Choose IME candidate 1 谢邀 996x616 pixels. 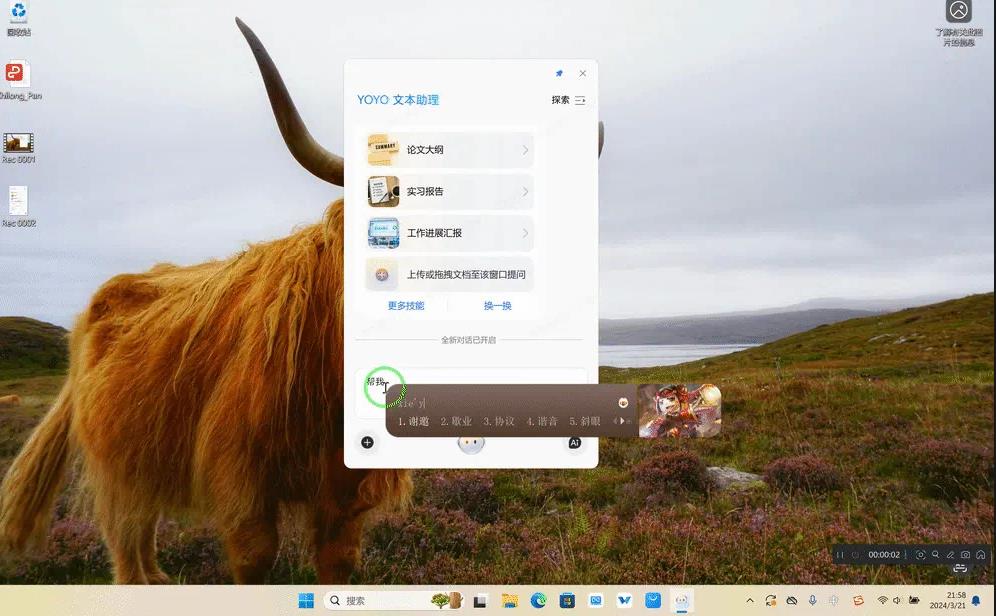413,421
